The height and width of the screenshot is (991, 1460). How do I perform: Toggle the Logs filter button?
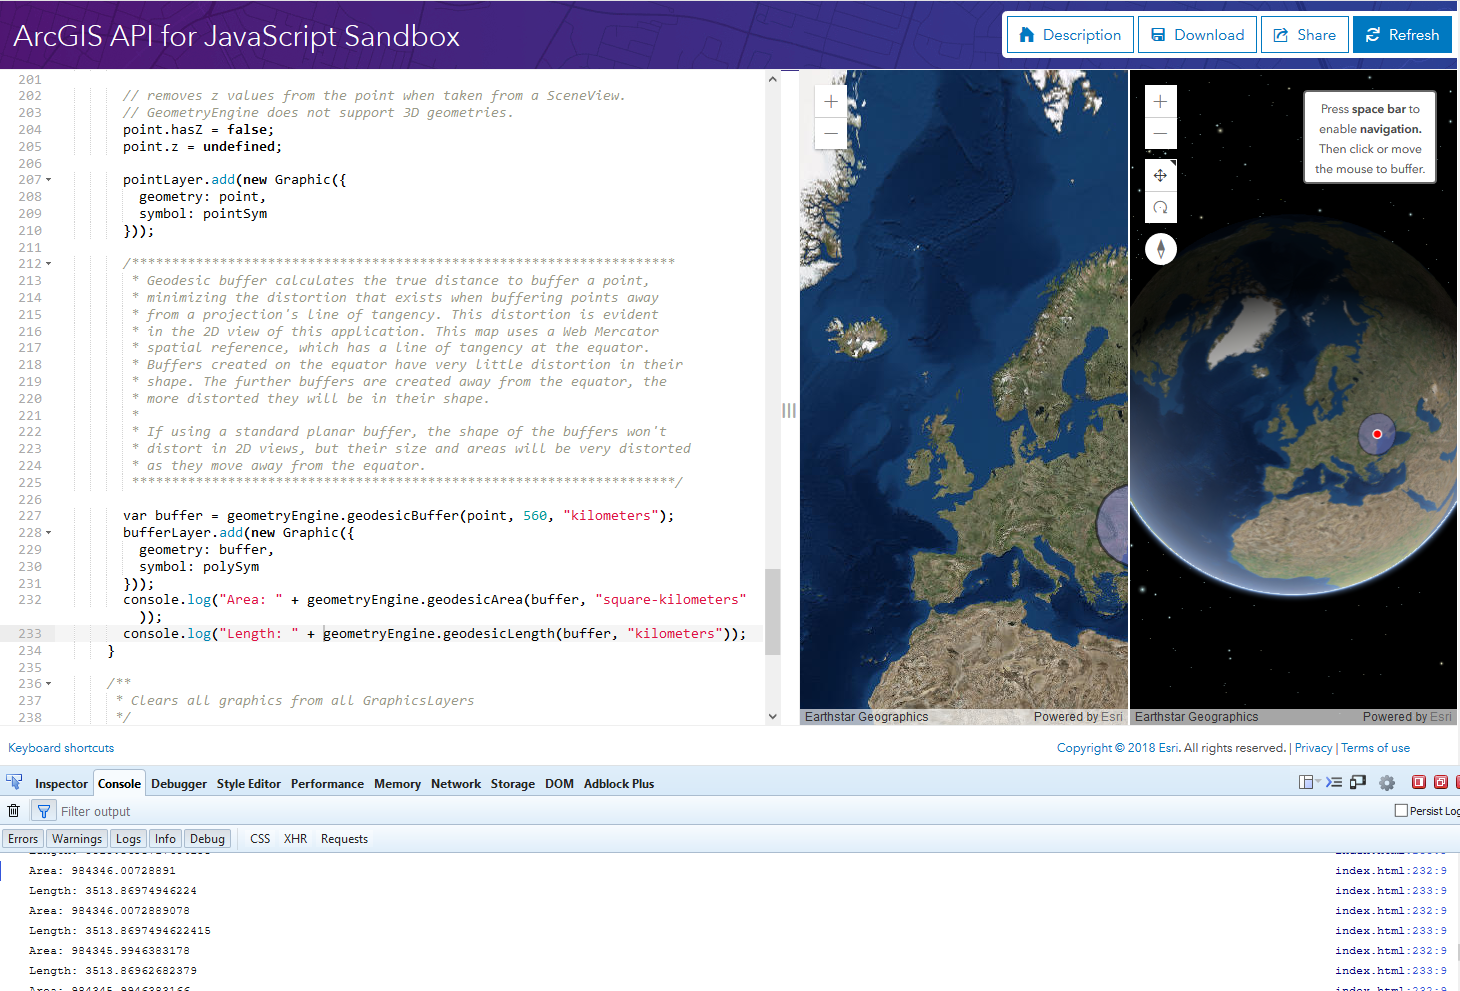tap(128, 839)
